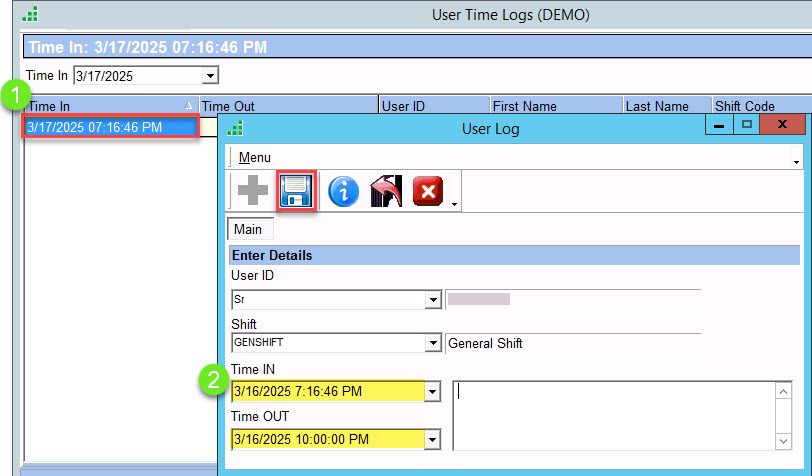Open the Menu item in User Log

point(254,157)
